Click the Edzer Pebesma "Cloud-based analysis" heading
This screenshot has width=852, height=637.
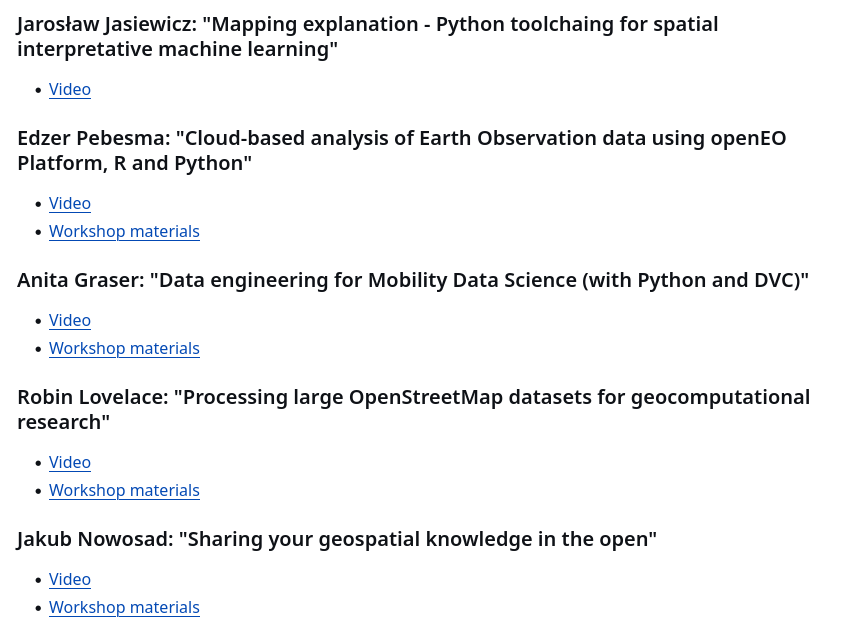click(x=402, y=151)
